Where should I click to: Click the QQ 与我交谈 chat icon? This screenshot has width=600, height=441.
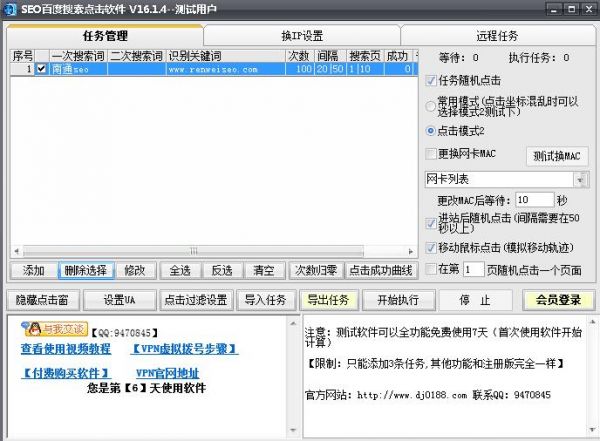click(55, 328)
